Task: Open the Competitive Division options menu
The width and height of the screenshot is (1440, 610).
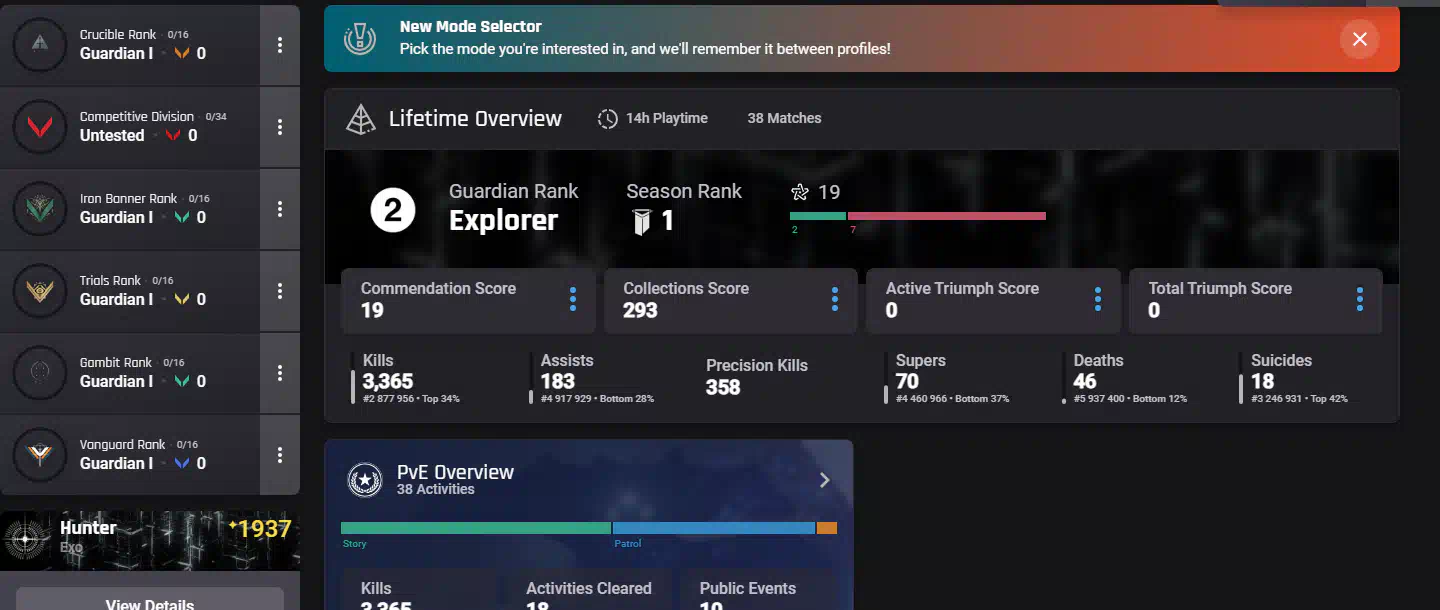Action: [x=280, y=127]
